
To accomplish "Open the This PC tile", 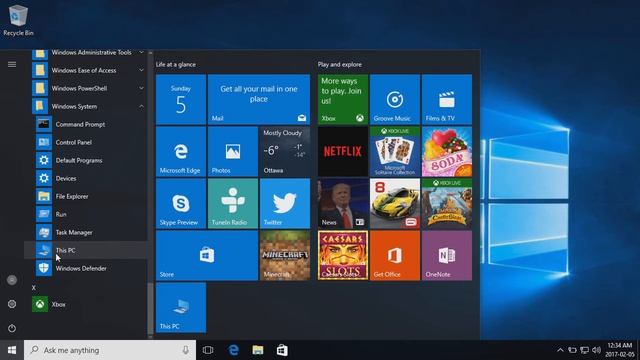I will 181,307.
